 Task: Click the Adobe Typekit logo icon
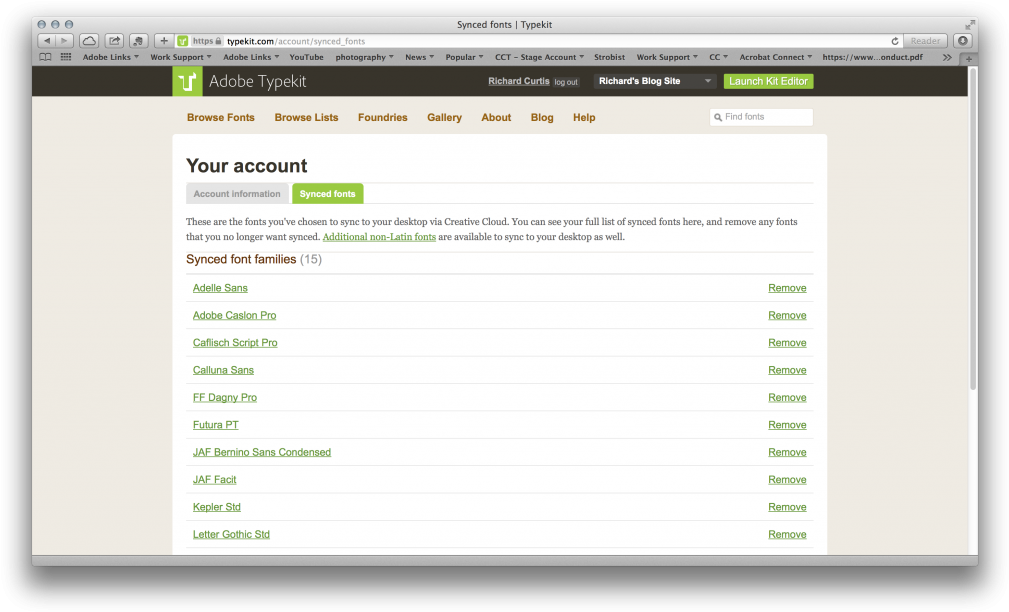187,81
